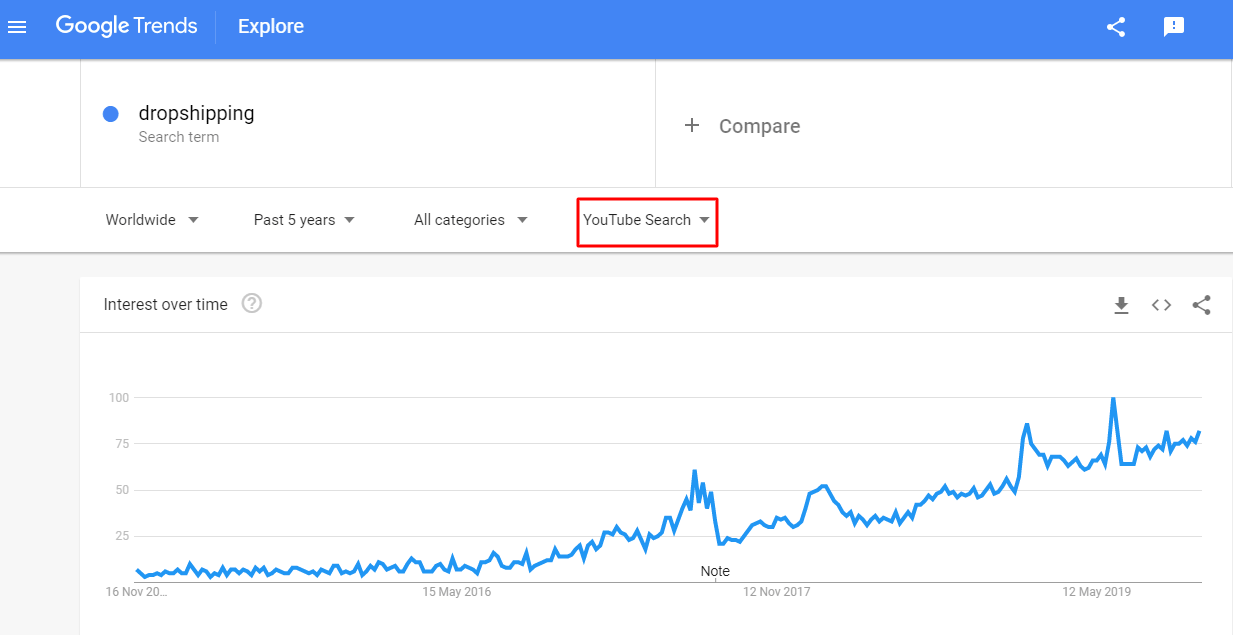Click the Compare button to add term

[759, 126]
